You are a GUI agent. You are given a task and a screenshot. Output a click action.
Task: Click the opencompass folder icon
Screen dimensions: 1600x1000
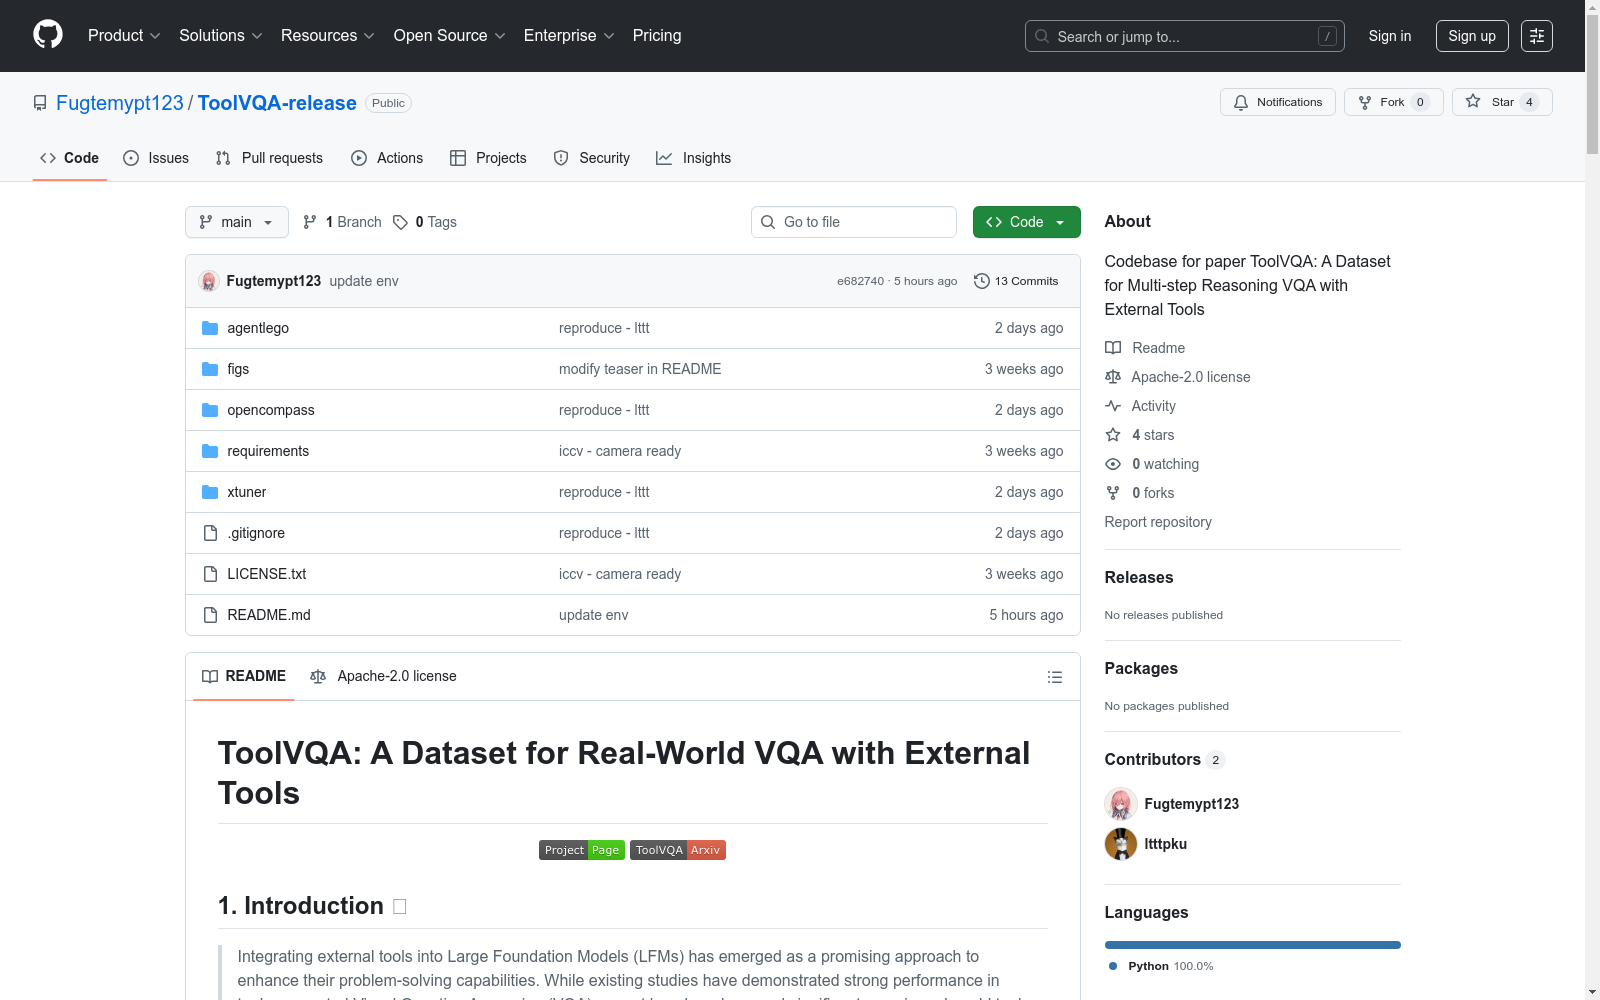point(210,410)
